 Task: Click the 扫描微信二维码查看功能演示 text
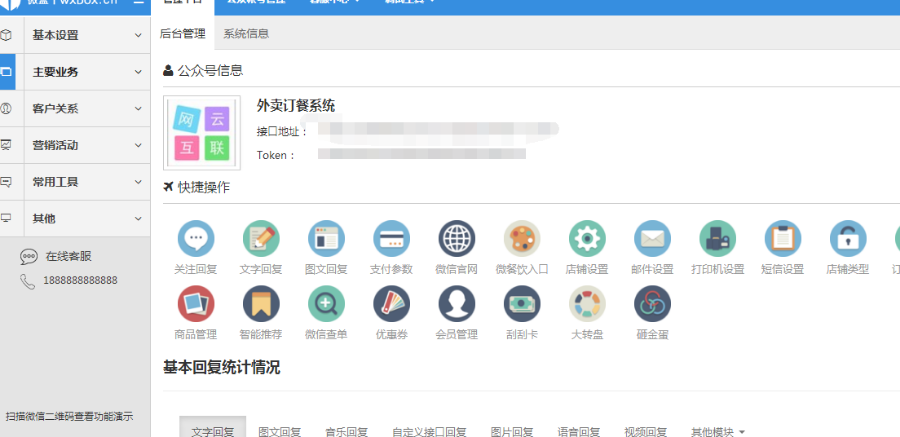(x=69, y=417)
